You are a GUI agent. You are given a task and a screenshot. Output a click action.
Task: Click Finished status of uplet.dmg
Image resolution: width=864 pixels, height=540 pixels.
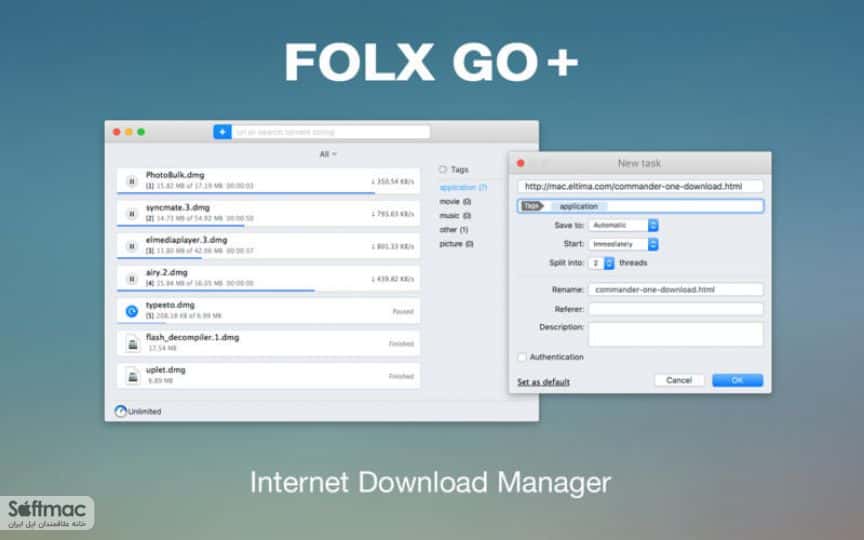pyautogui.click(x=401, y=376)
